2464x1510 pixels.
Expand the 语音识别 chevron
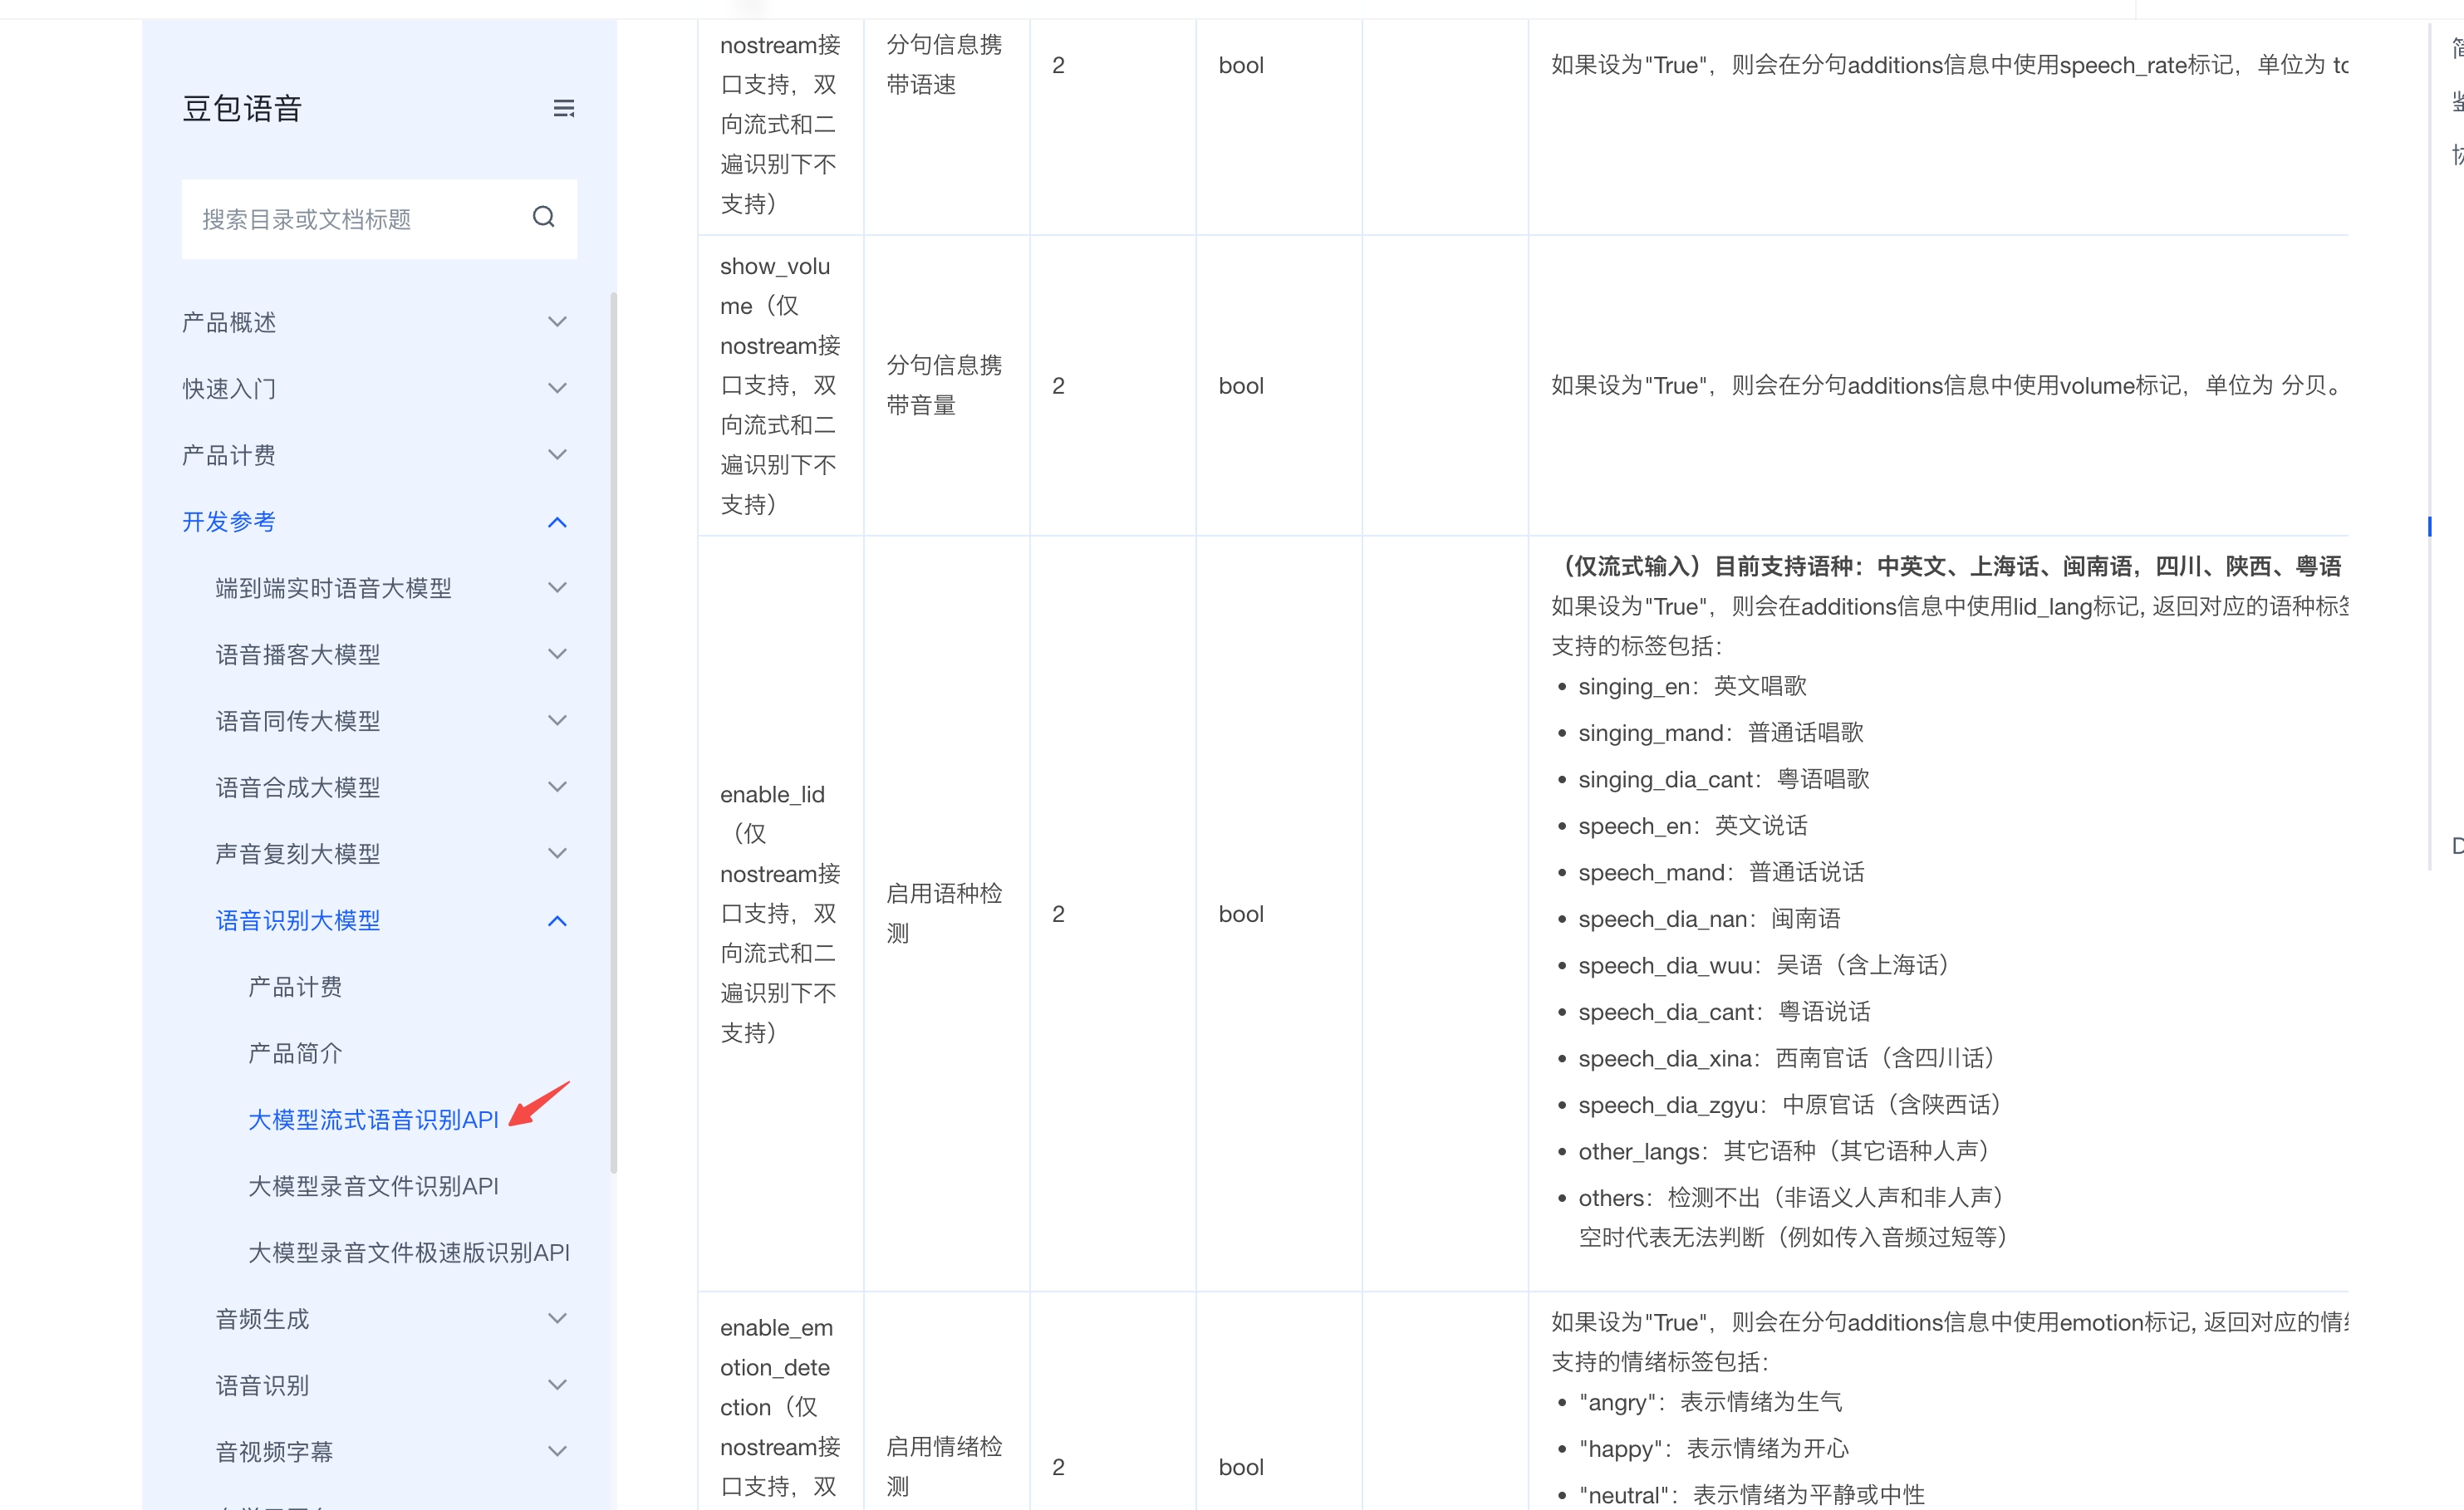coord(558,1385)
